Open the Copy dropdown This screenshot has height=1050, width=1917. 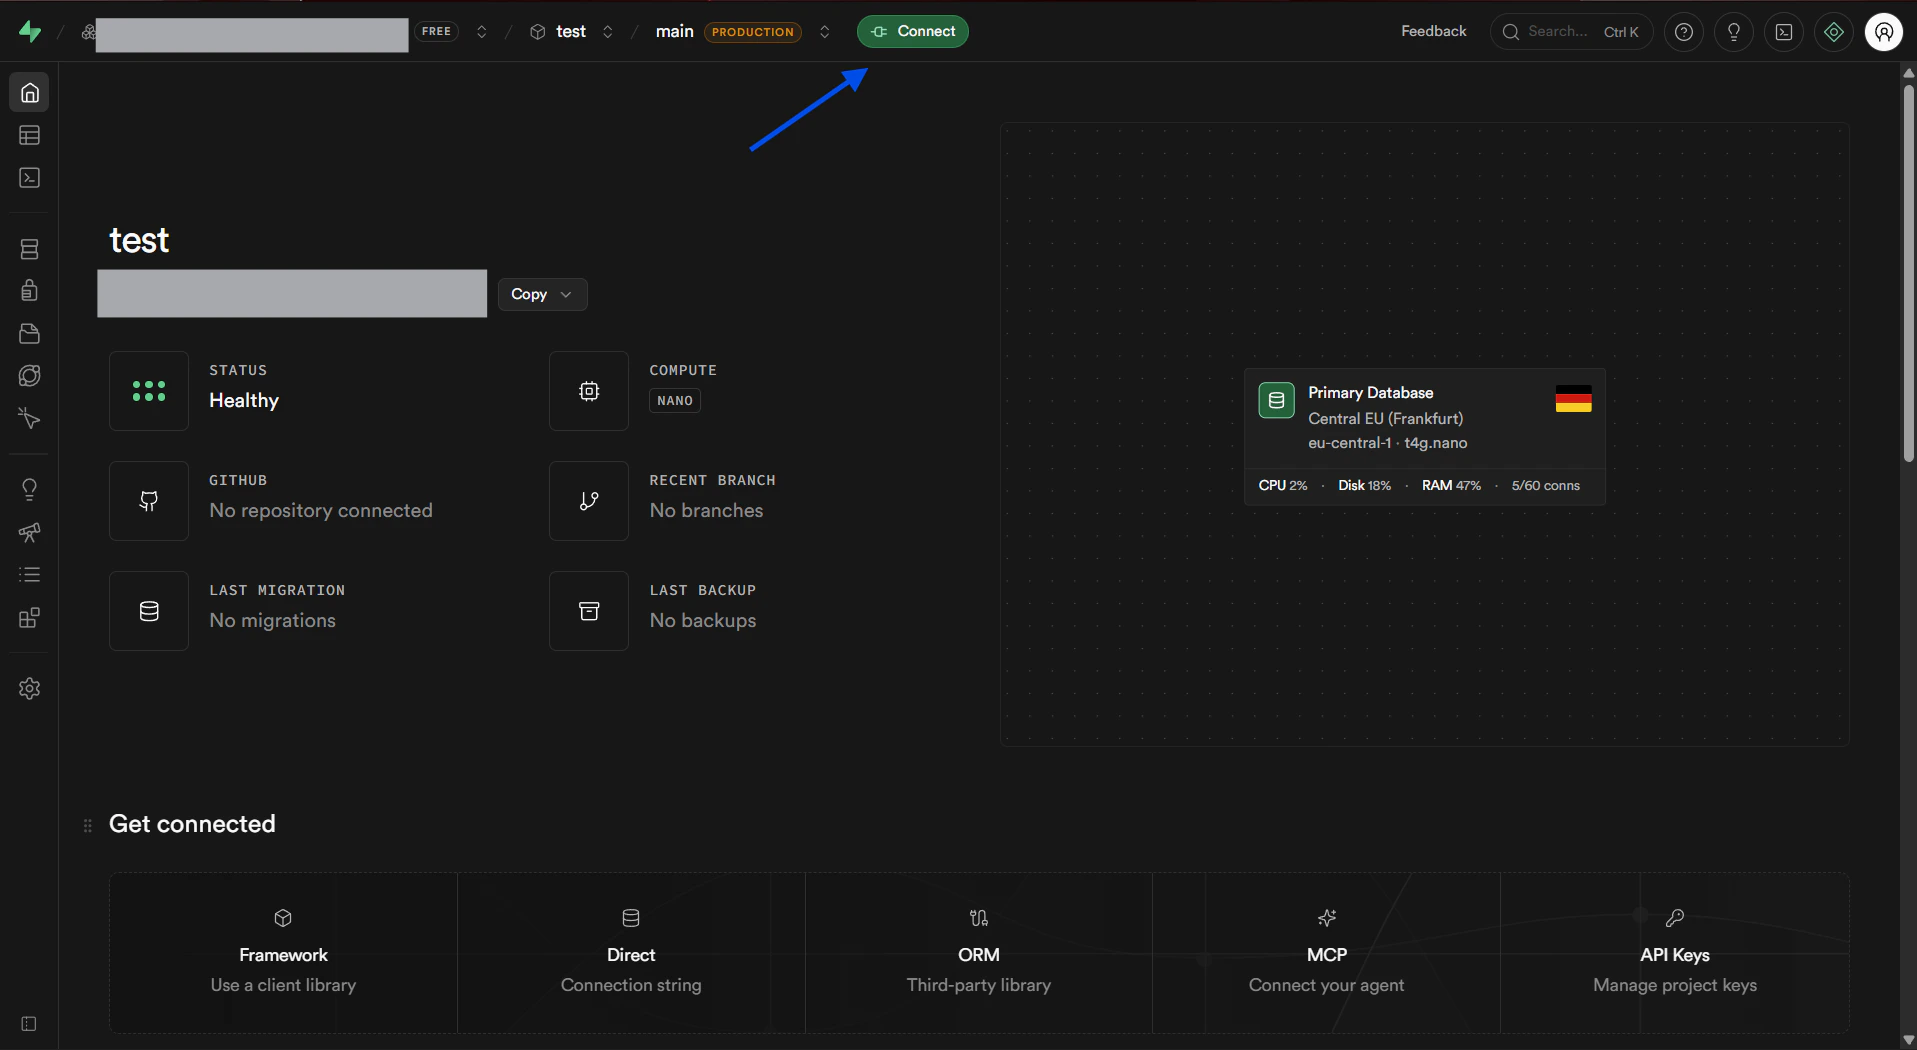pos(543,294)
